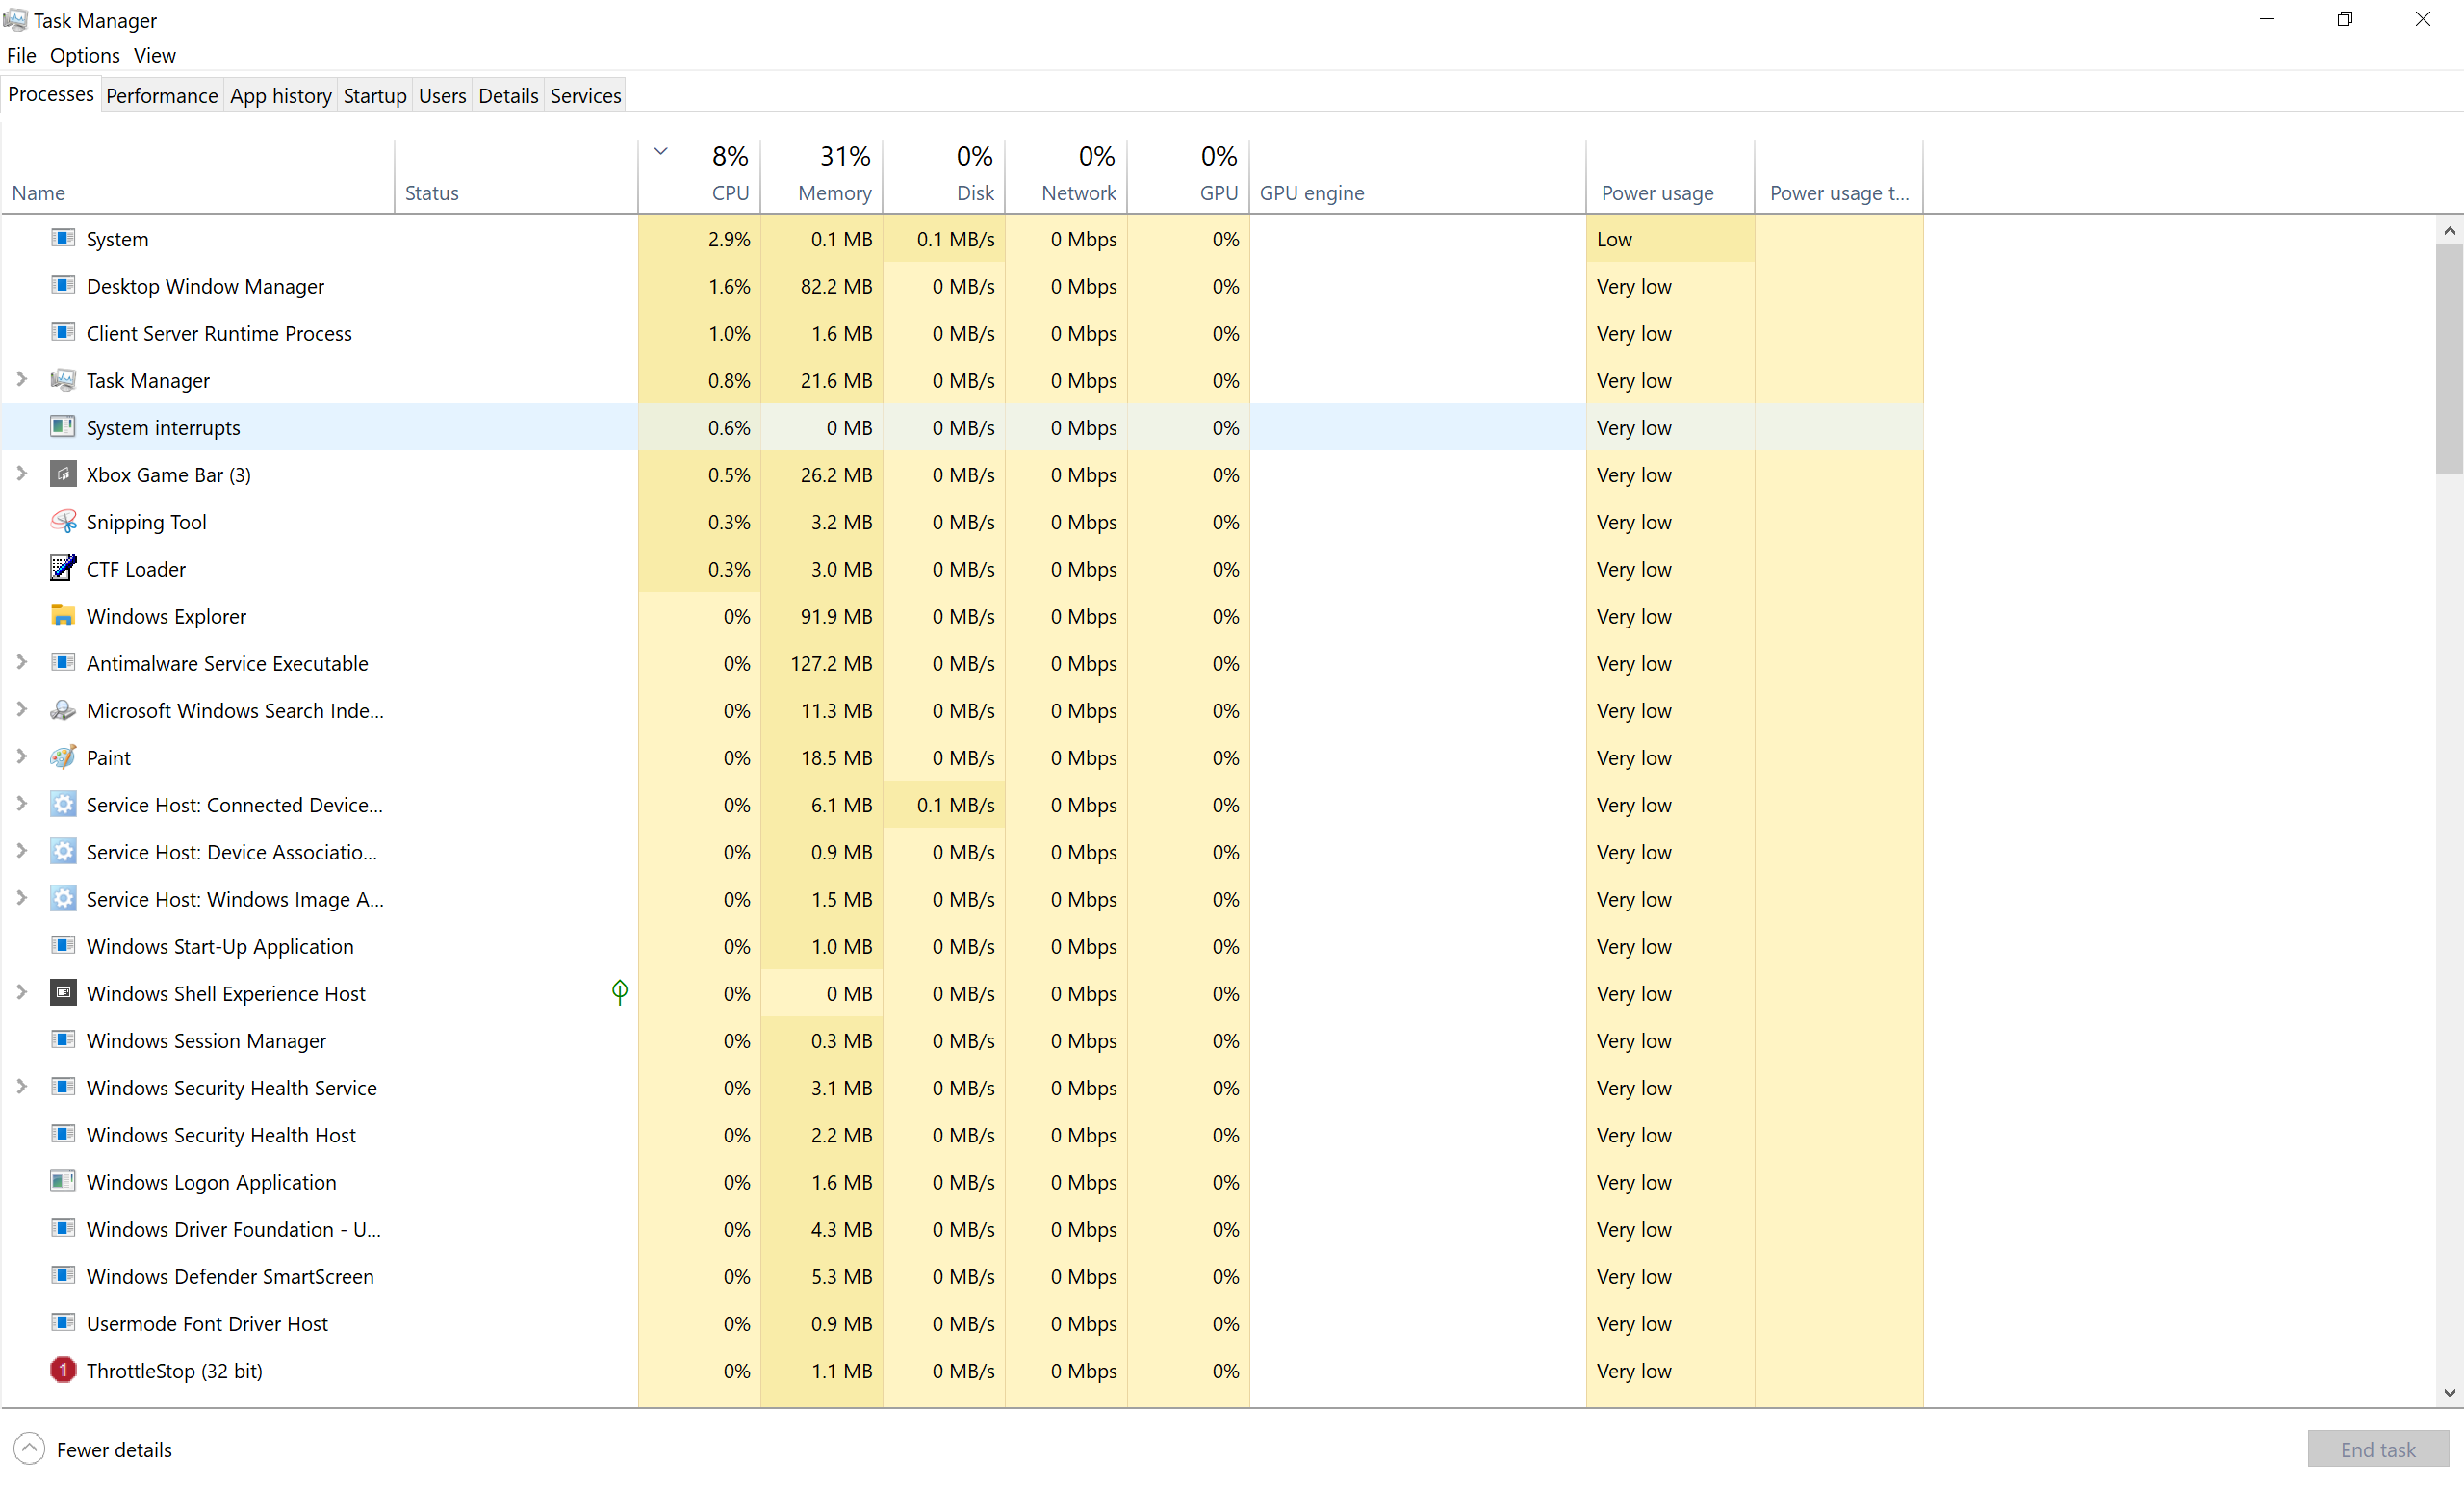The image size is (2464, 1487).
Task: Switch to the Startup tab
Action: (x=375, y=95)
